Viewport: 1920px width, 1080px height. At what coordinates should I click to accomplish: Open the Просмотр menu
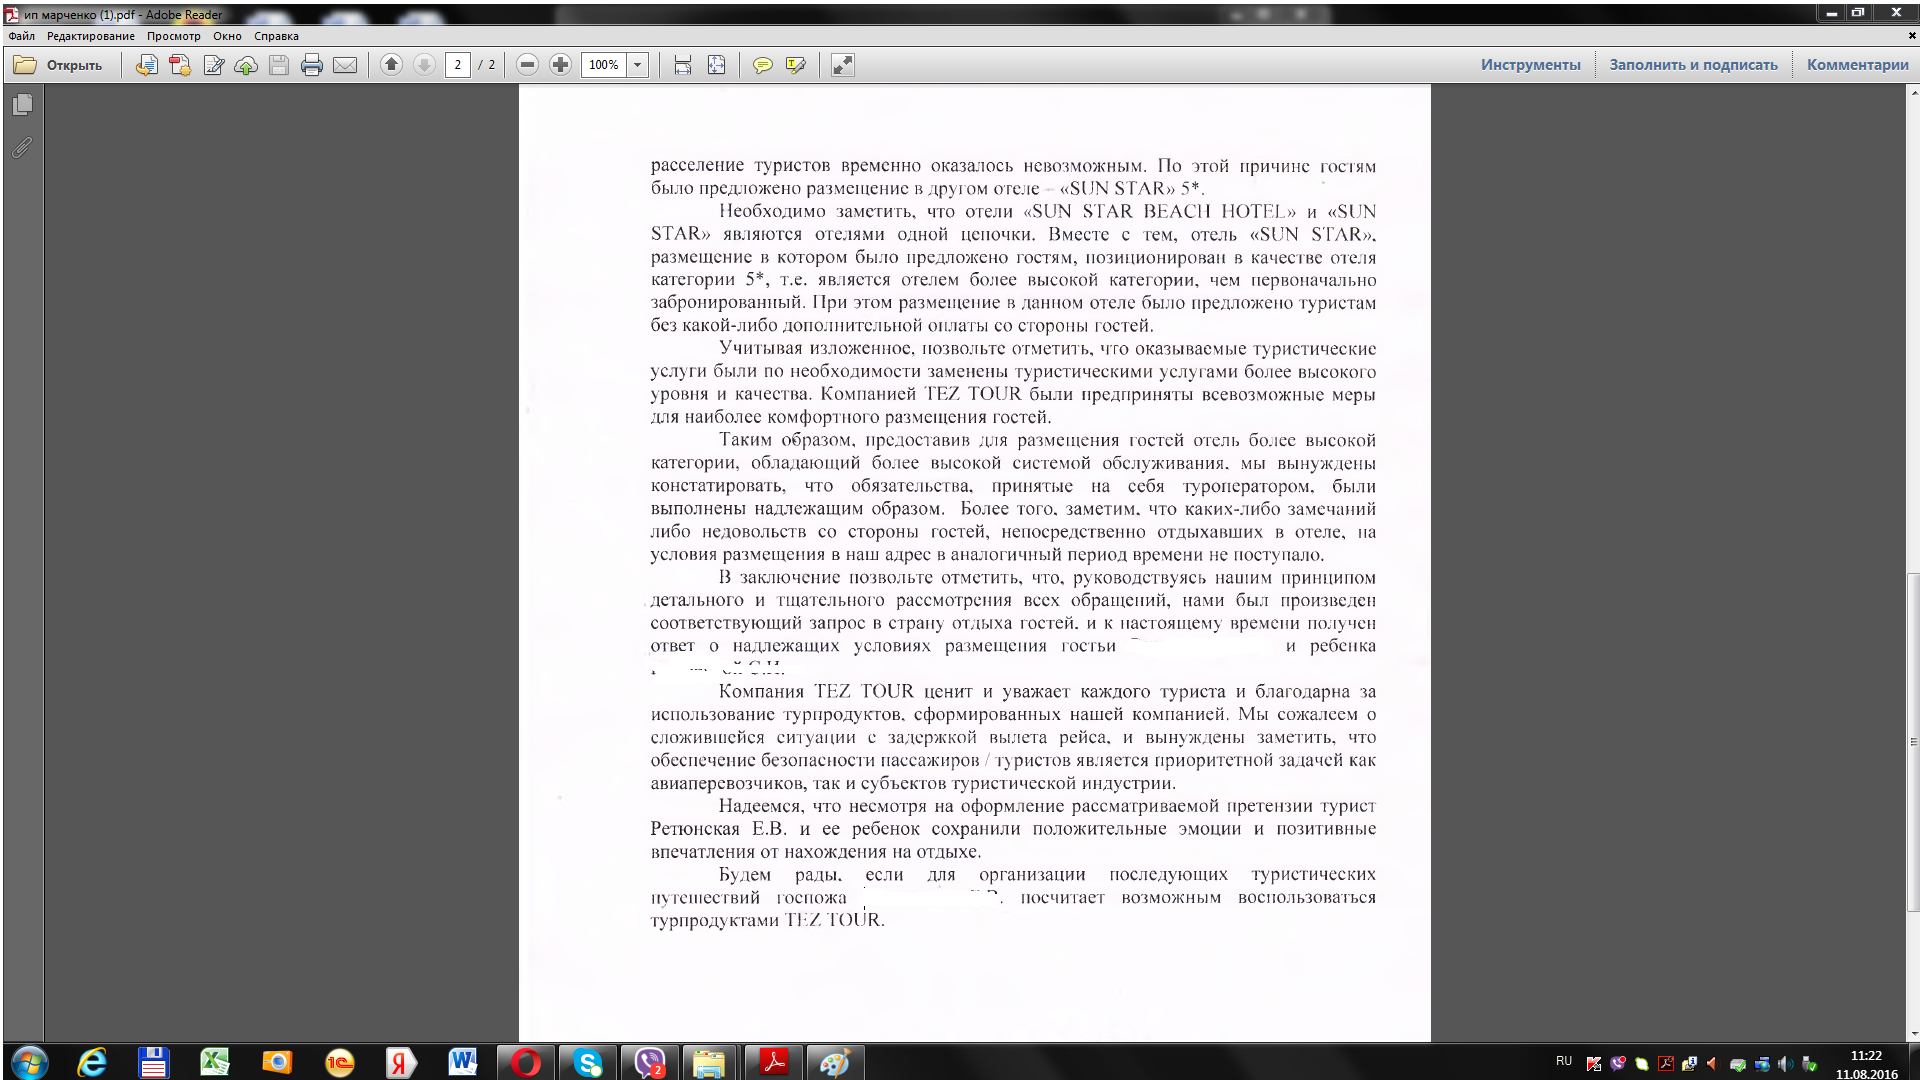tap(173, 36)
